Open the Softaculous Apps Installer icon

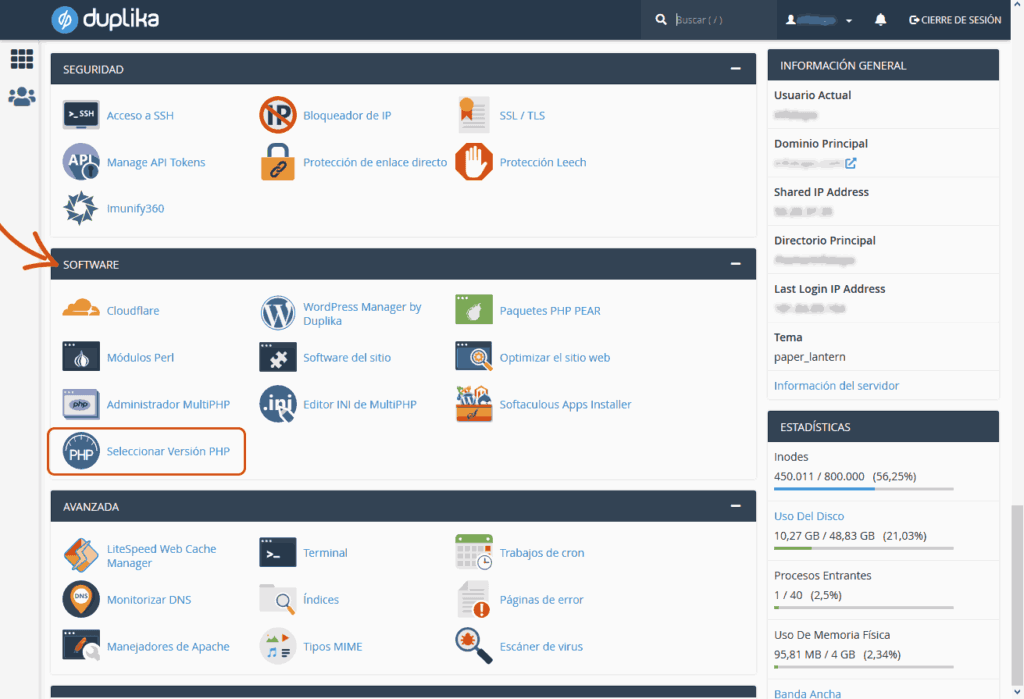[473, 404]
